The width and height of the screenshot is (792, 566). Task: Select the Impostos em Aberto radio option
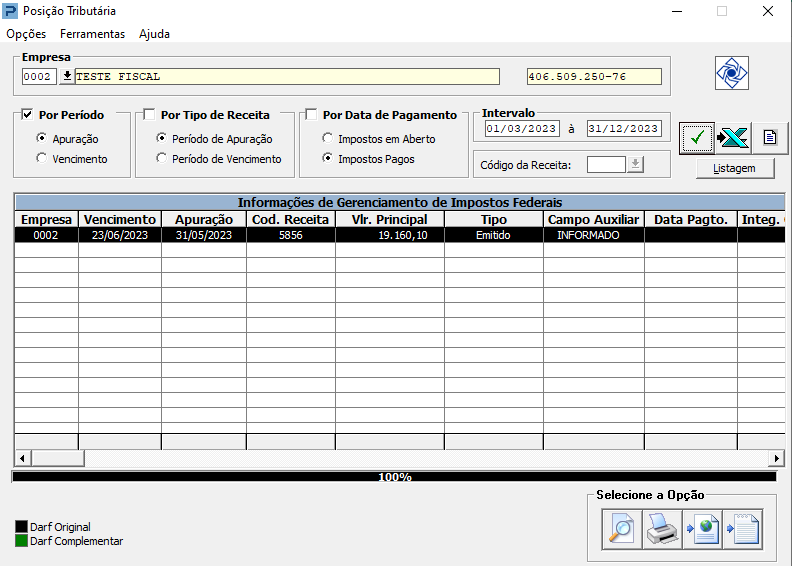327,138
